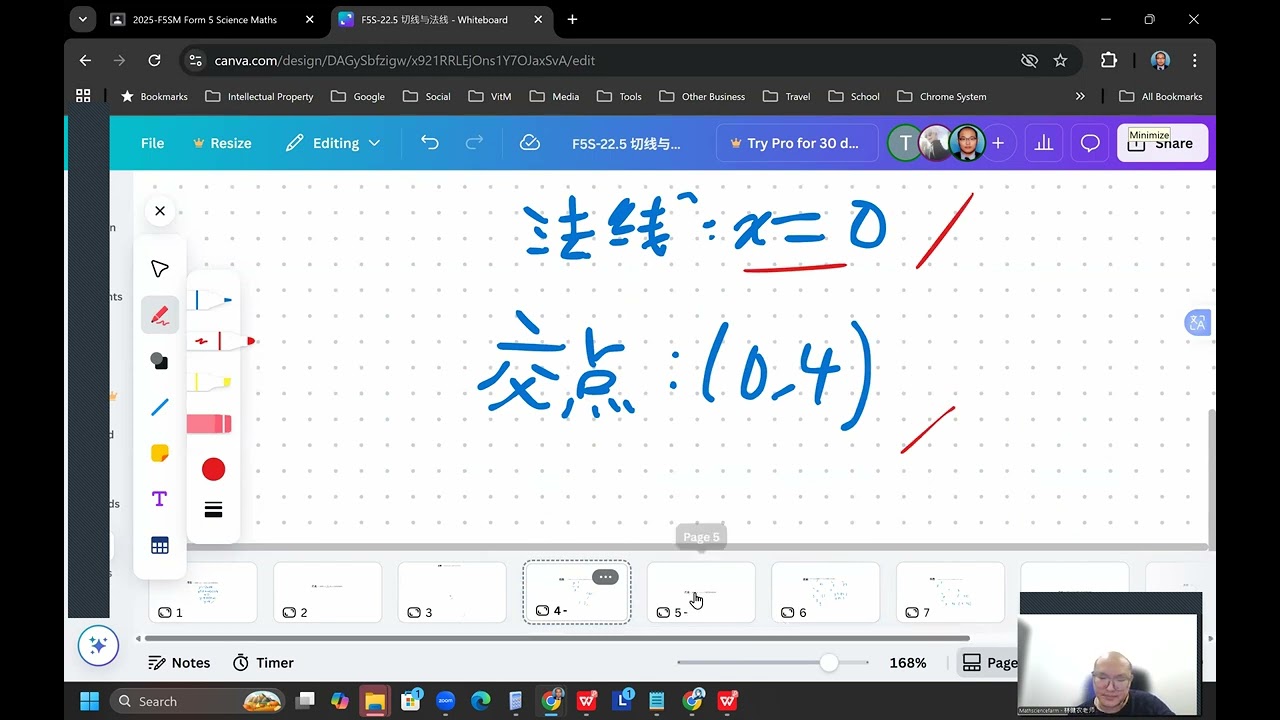Open Chrome extensions puzzle icon
Image resolution: width=1280 pixels, height=720 pixels.
point(1108,60)
